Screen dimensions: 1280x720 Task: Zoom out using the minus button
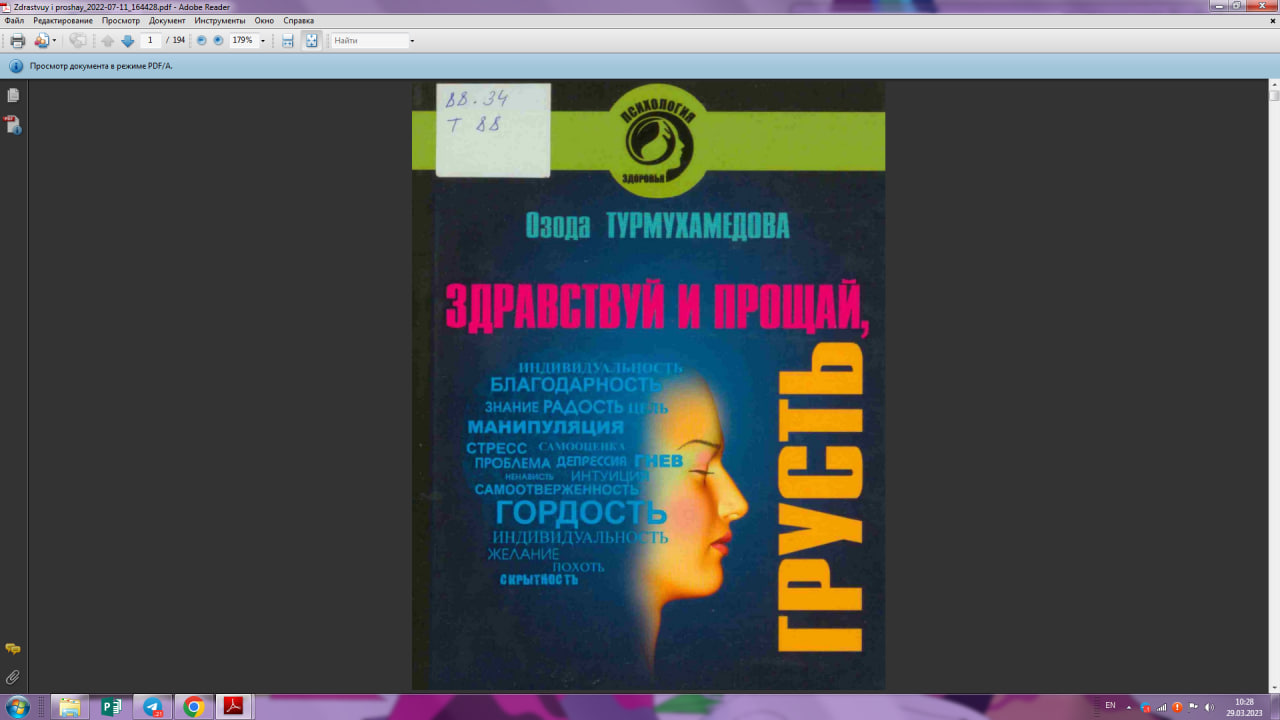point(202,40)
